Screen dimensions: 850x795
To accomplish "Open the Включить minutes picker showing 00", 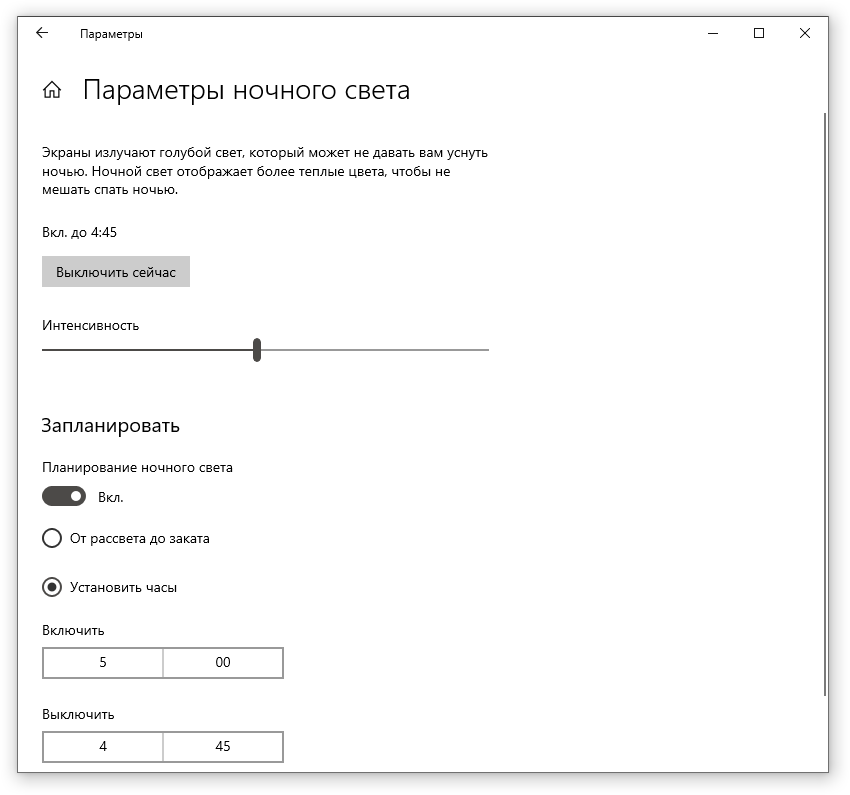I will (x=223, y=663).
